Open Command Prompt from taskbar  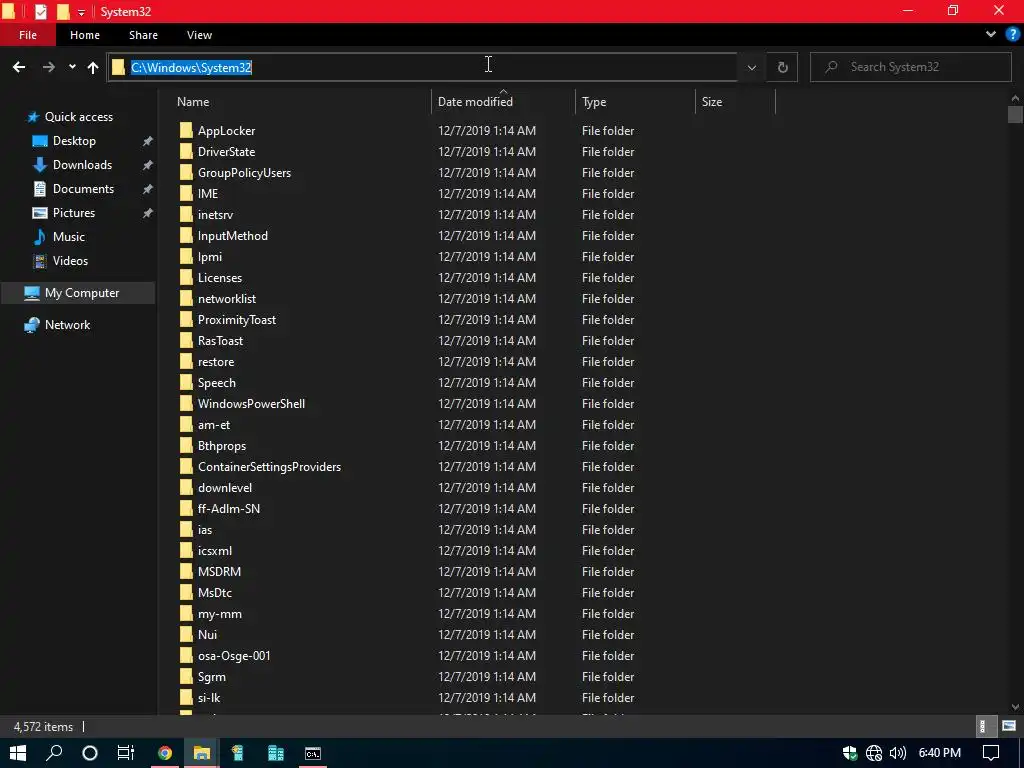click(x=313, y=753)
